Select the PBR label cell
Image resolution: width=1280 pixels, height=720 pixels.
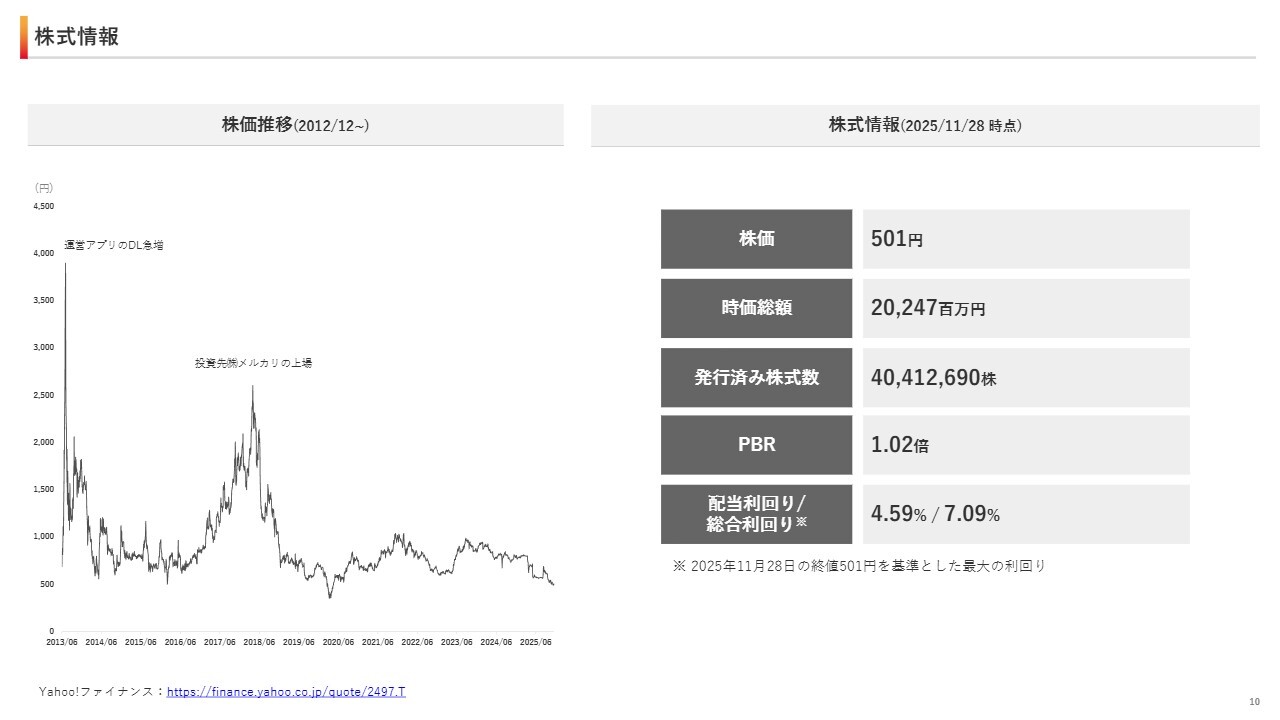point(756,445)
